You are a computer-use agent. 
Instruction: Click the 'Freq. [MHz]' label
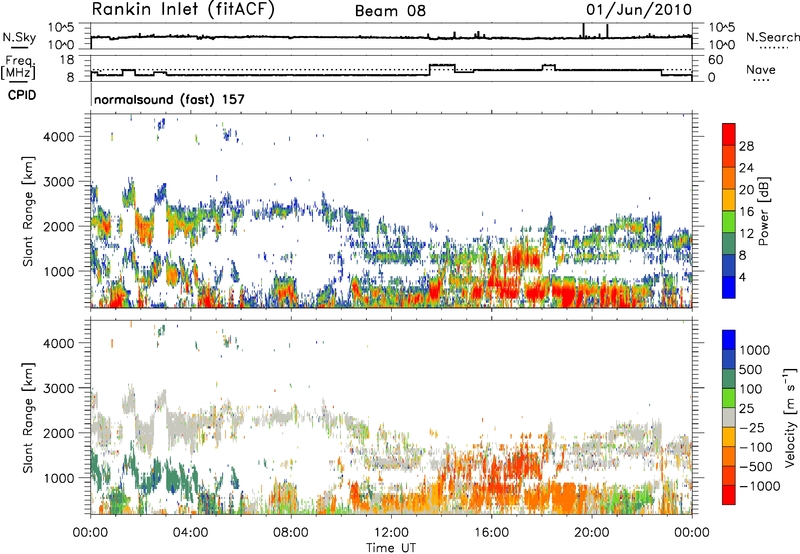19,67
